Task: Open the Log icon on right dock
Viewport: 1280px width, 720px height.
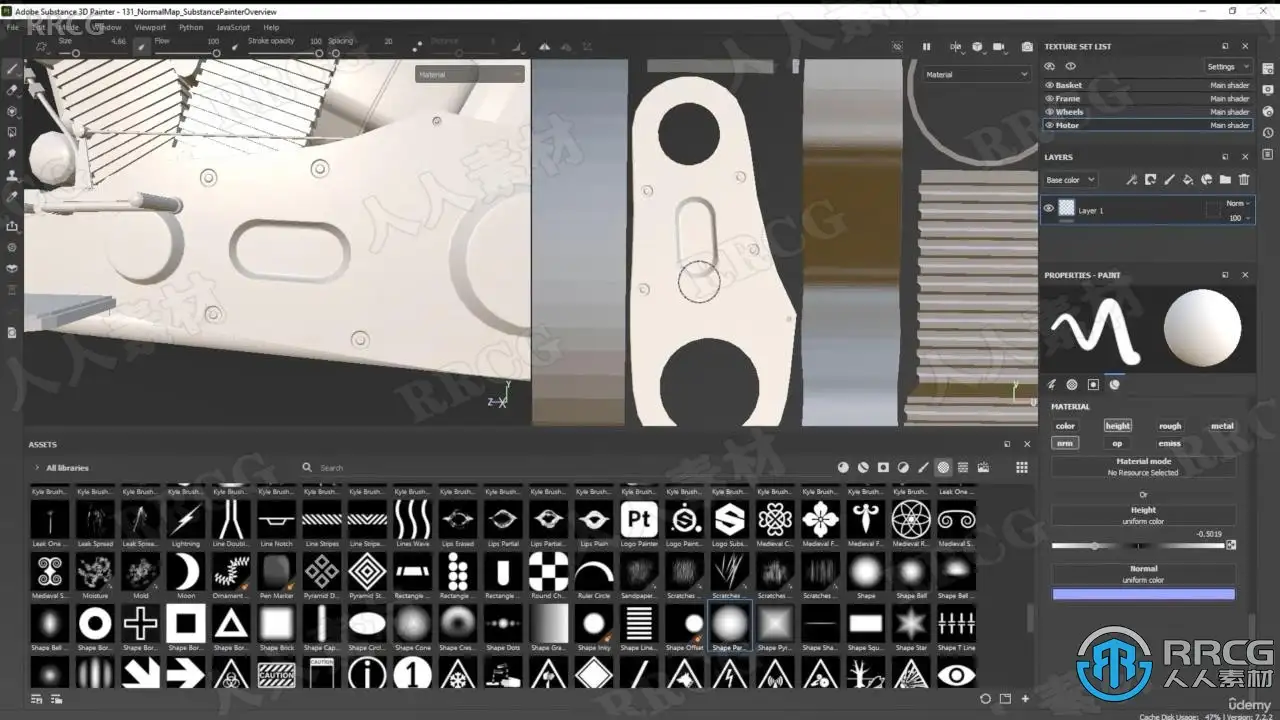Action: click(1268, 154)
